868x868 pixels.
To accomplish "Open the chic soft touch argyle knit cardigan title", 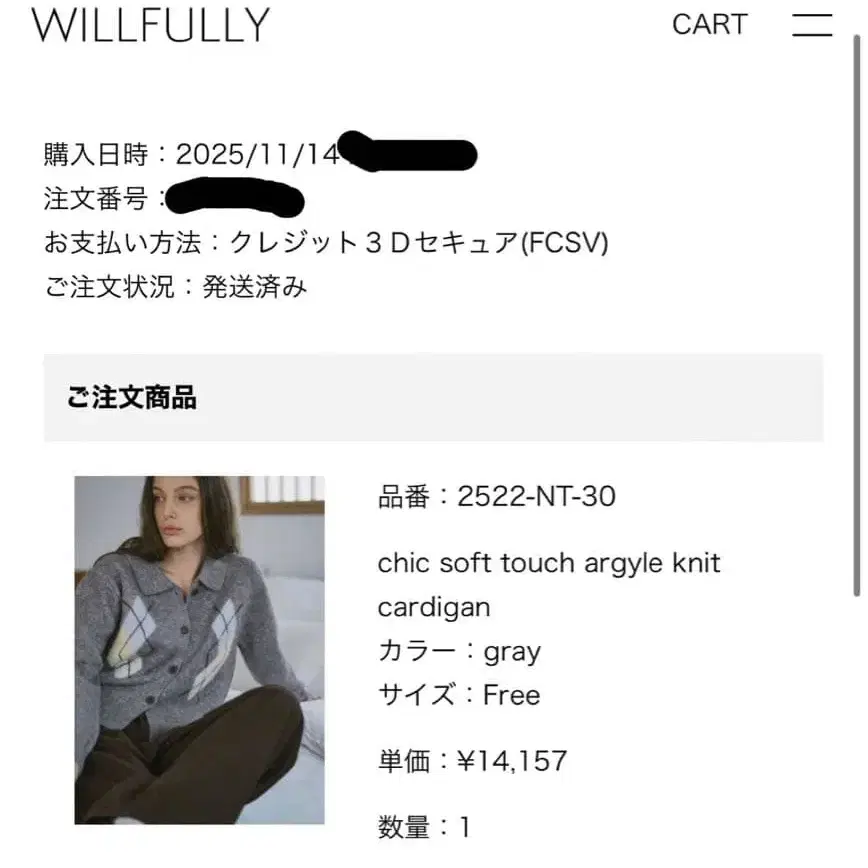I will (549, 585).
